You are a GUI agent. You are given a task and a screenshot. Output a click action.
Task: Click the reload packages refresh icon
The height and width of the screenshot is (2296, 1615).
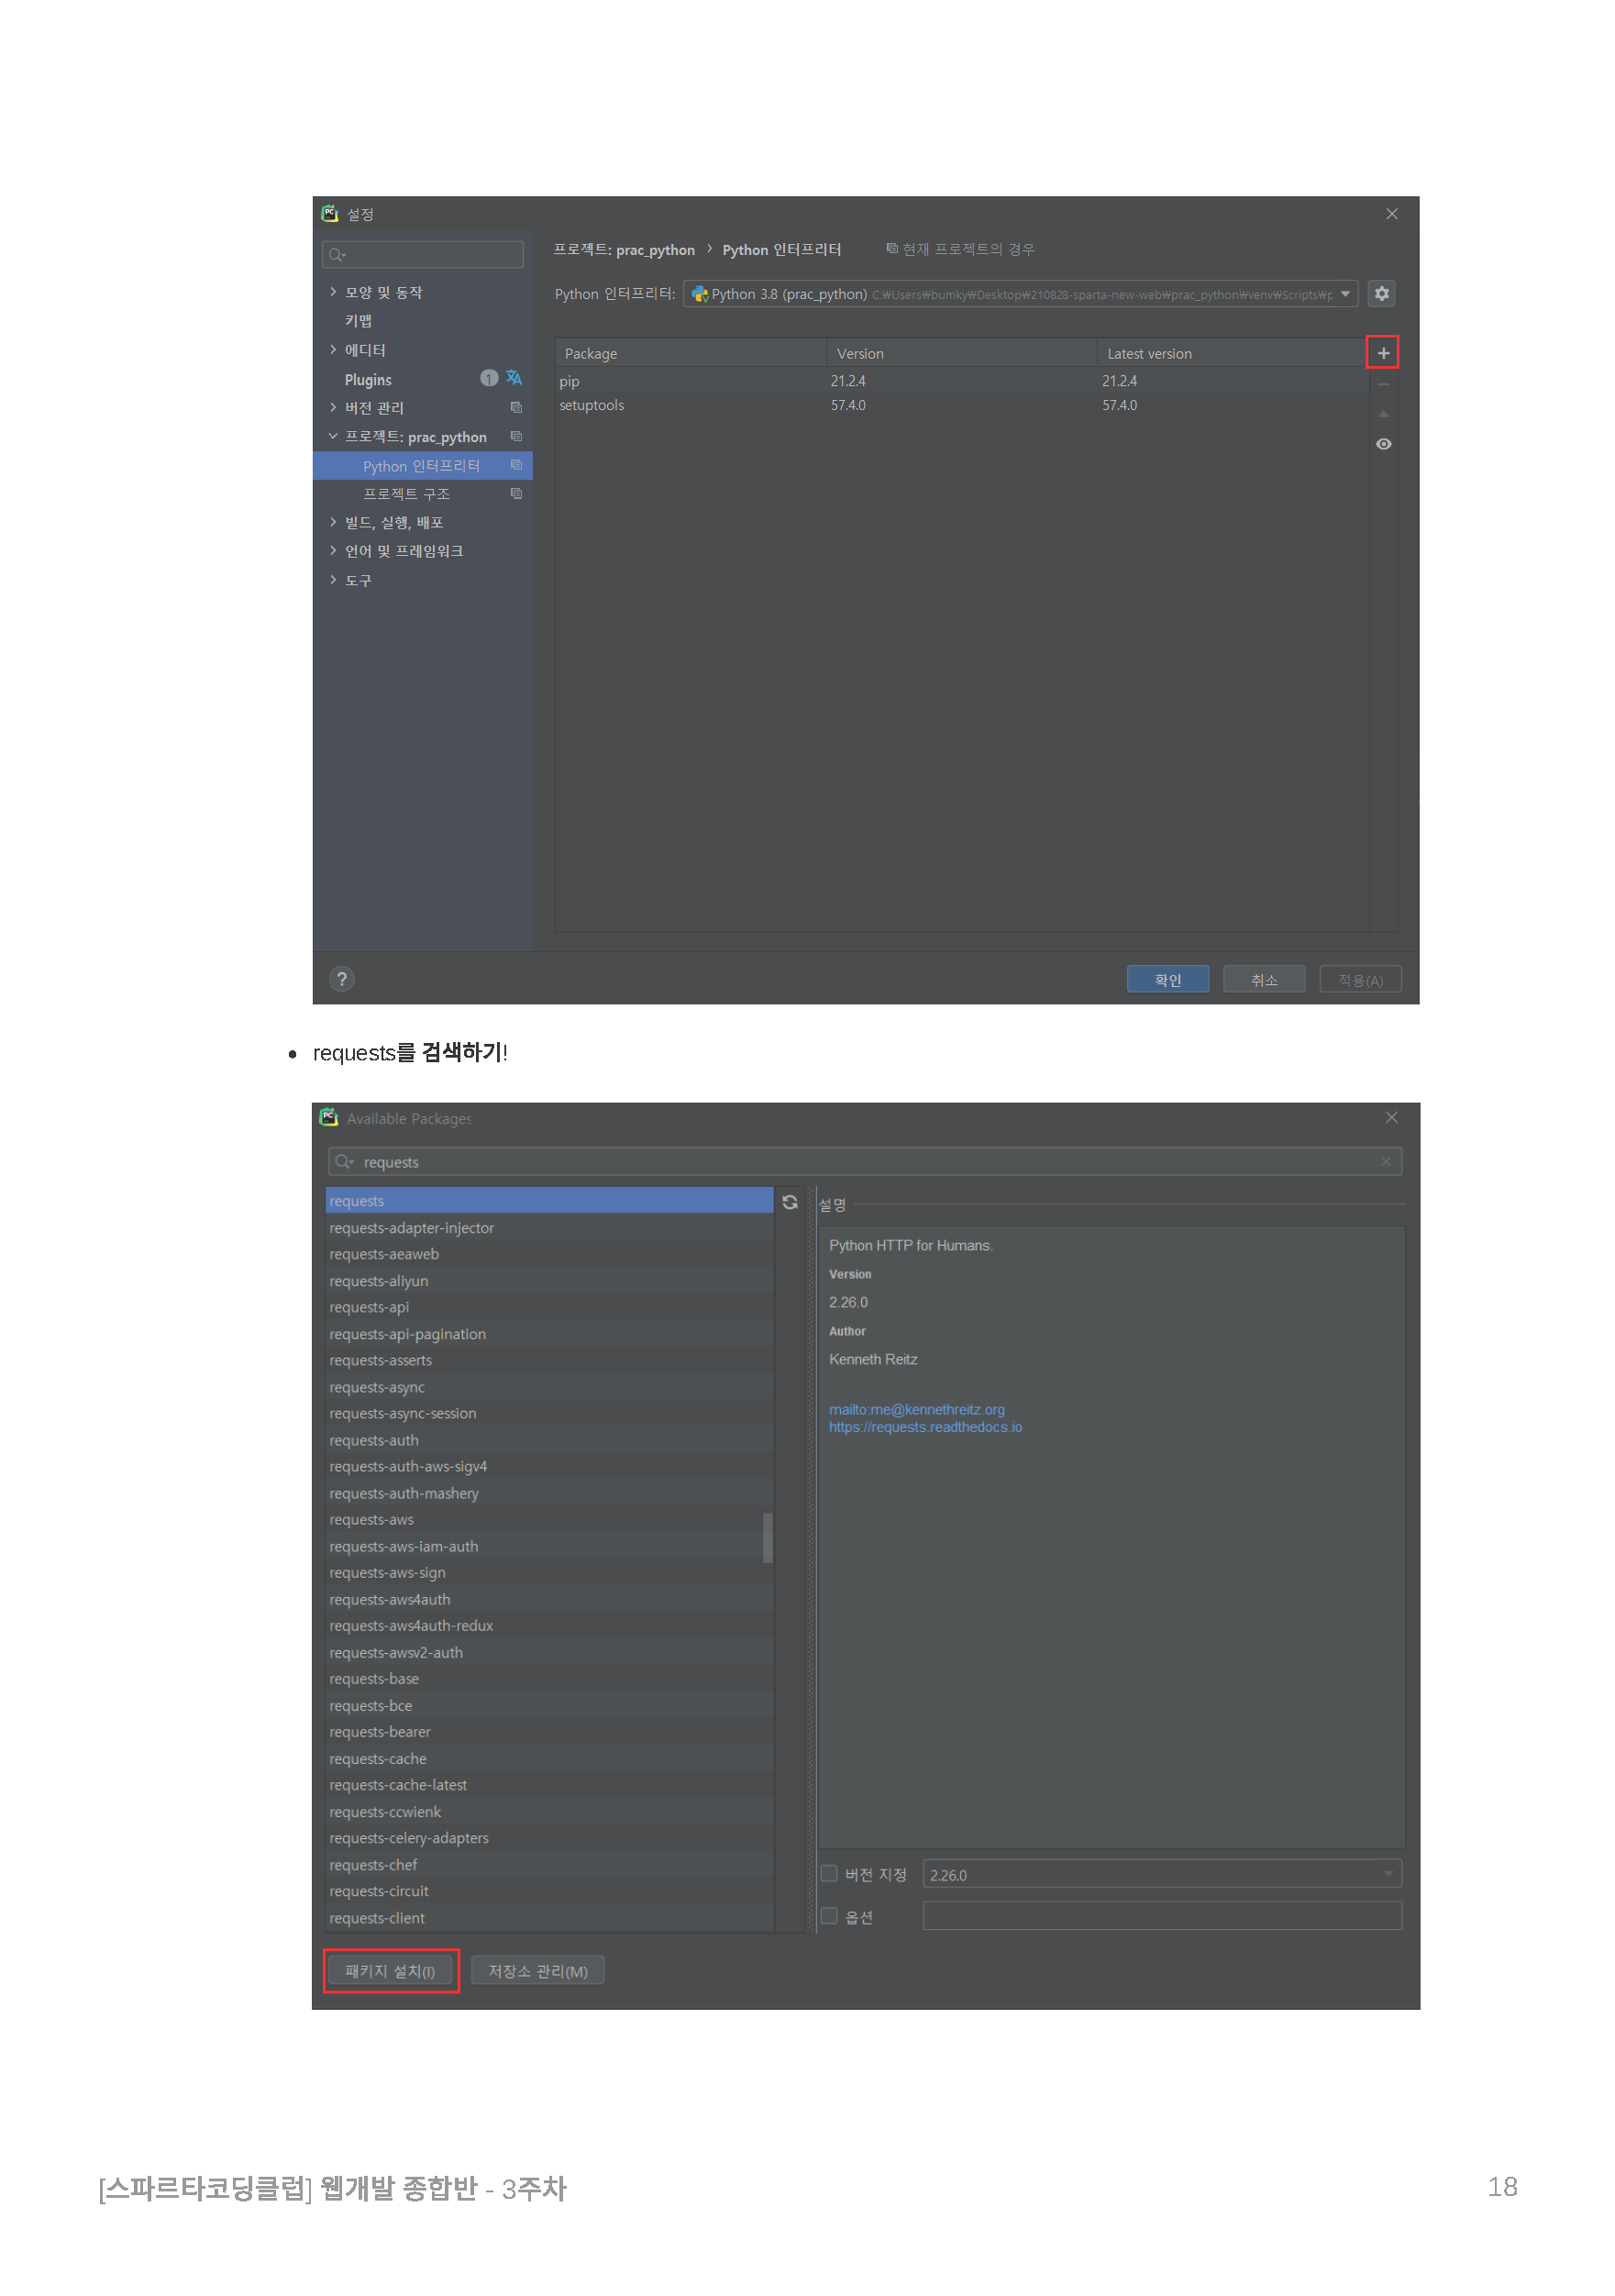pyautogui.click(x=790, y=1202)
